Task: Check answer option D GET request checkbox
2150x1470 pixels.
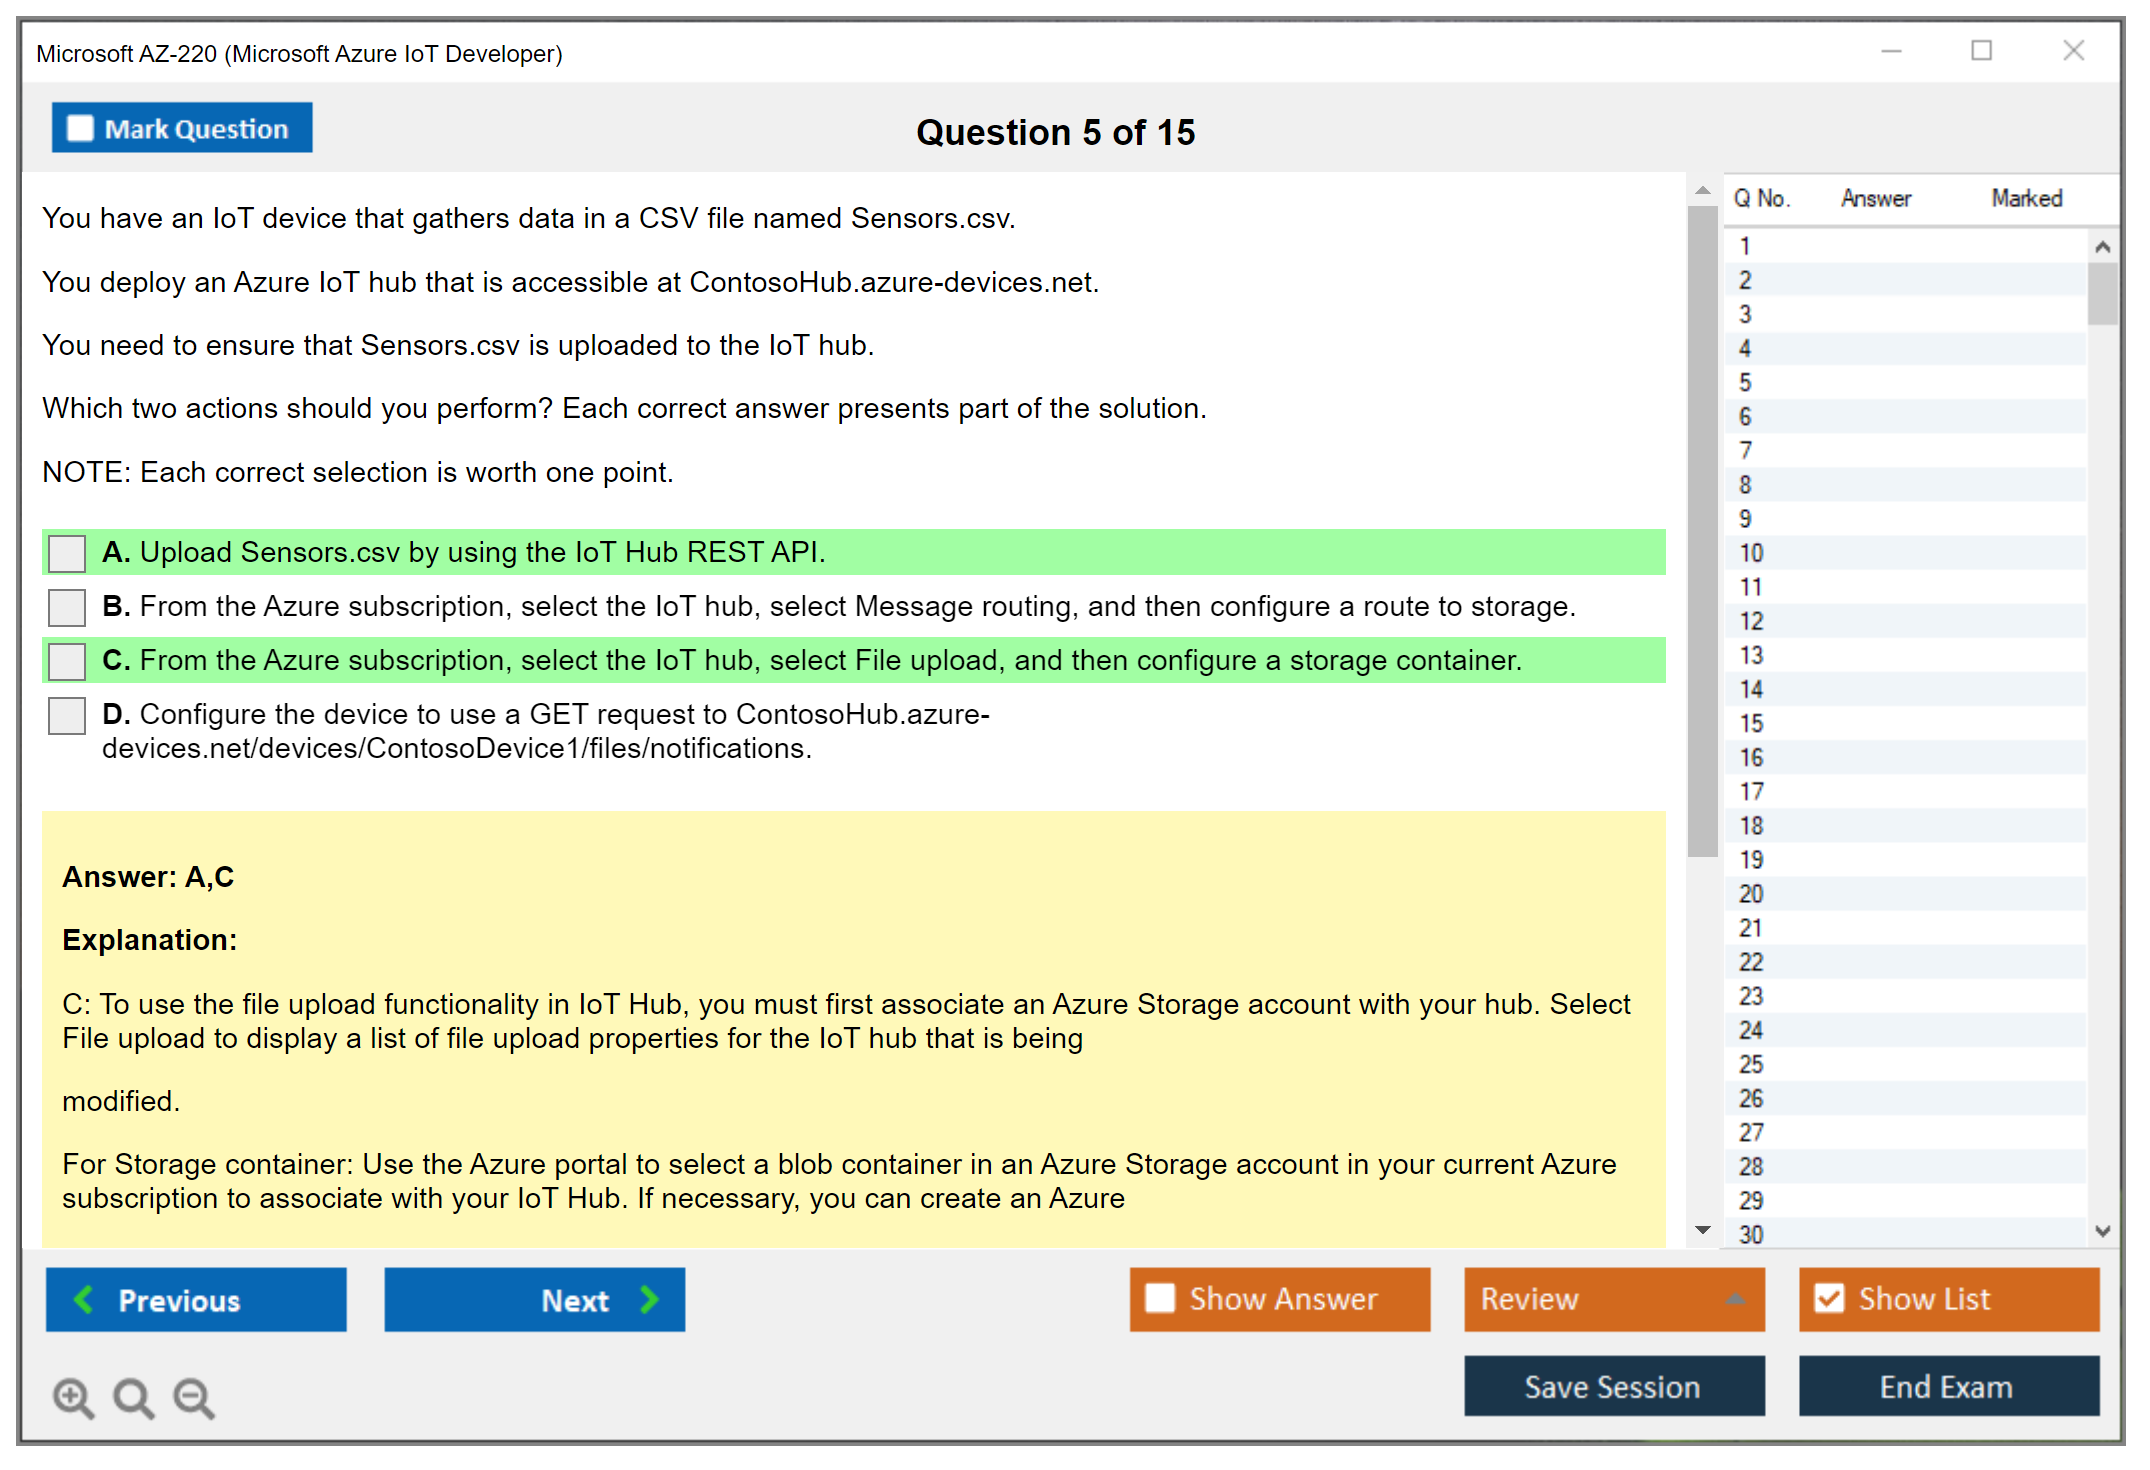Action: point(67,715)
